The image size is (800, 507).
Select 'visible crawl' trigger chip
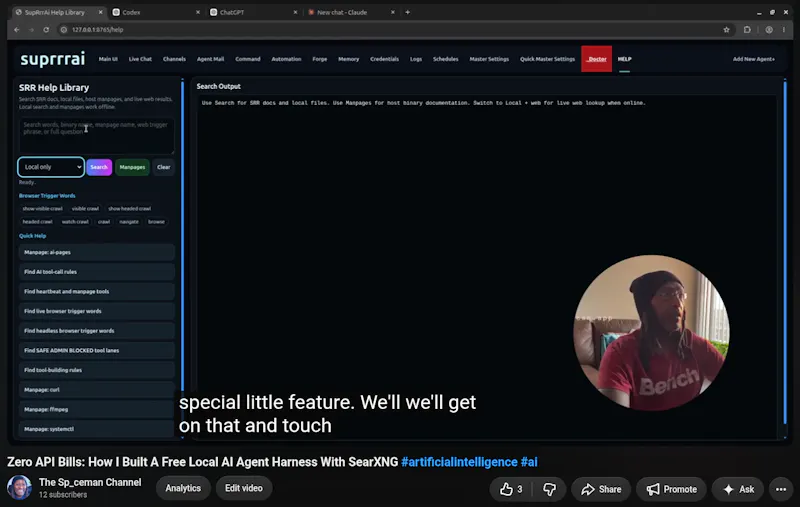[x=85, y=209]
